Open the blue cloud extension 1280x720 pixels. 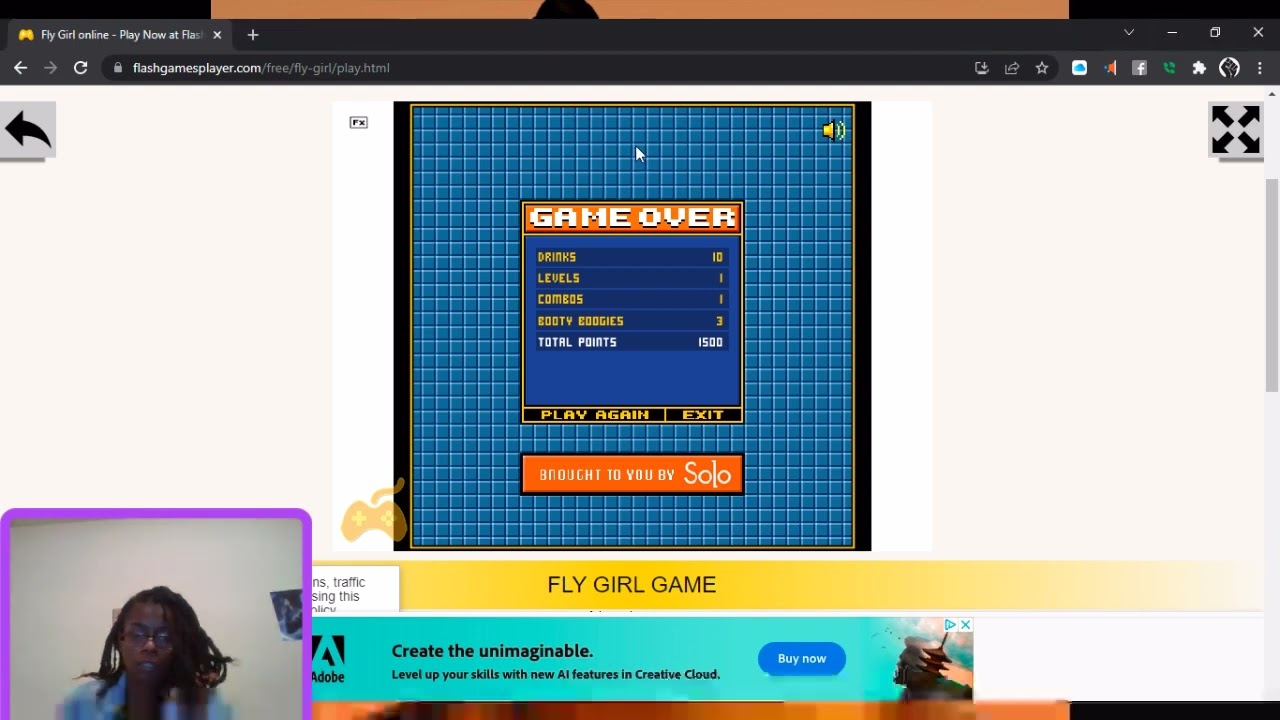pos(1079,68)
